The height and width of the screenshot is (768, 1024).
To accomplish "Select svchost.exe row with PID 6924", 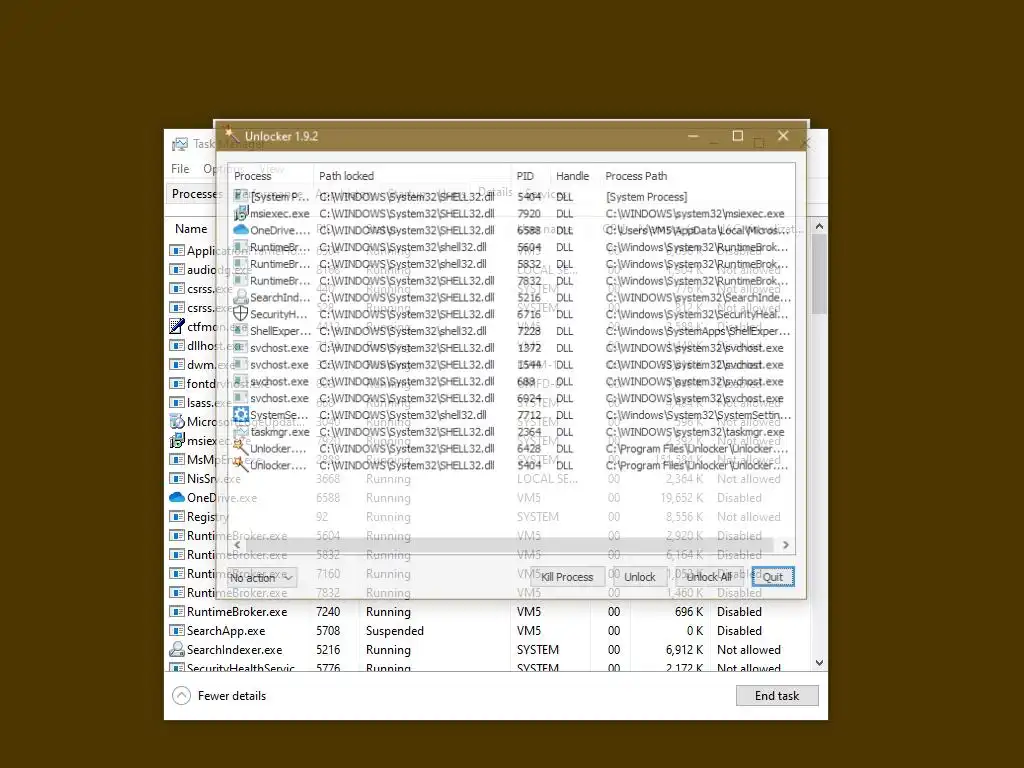I will click(x=512, y=398).
